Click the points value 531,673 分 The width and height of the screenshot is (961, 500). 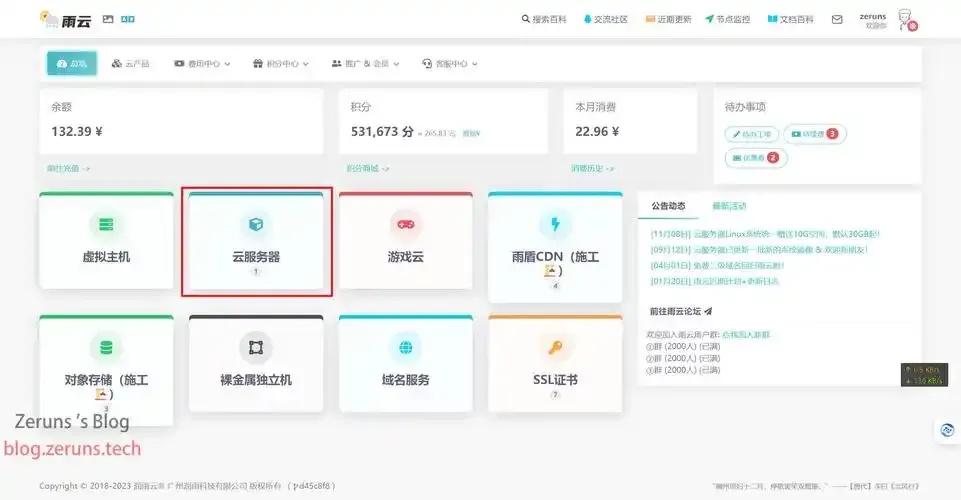point(382,131)
